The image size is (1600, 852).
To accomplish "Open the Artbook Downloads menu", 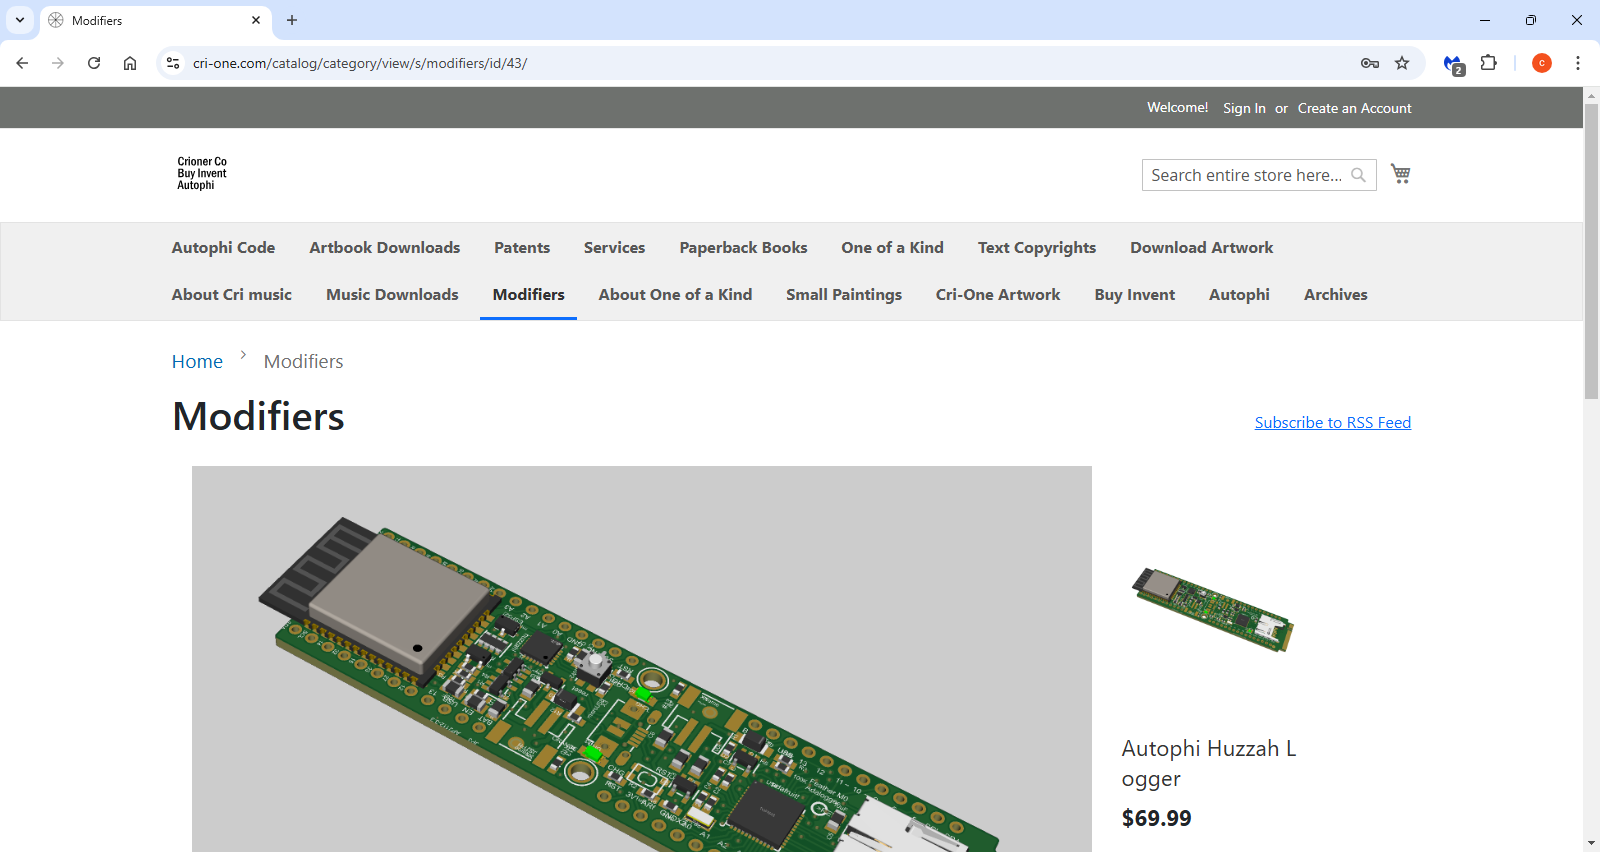I will (385, 247).
